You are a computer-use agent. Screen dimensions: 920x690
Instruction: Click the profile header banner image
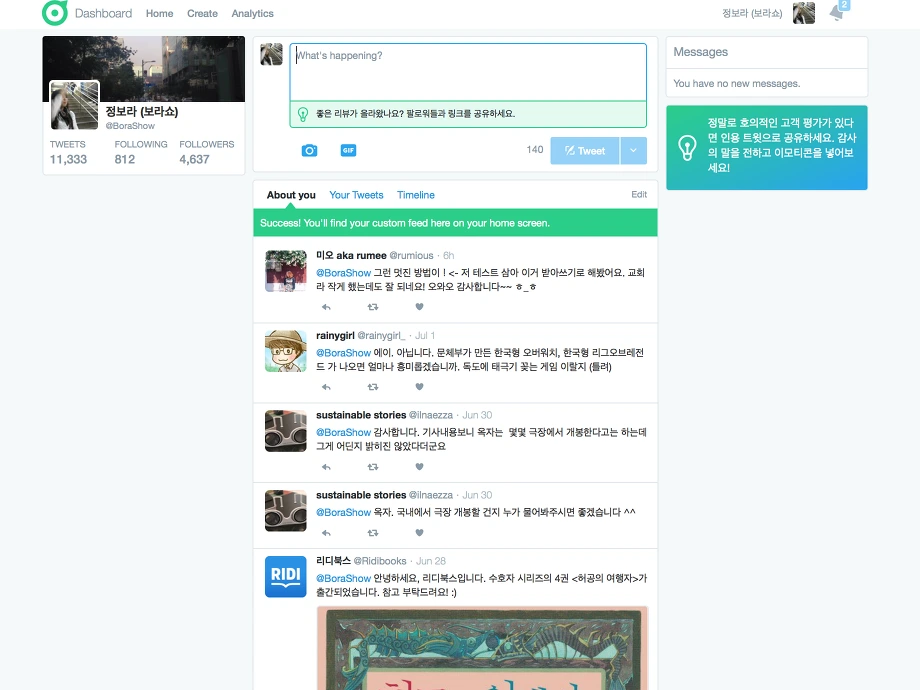coord(144,68)
